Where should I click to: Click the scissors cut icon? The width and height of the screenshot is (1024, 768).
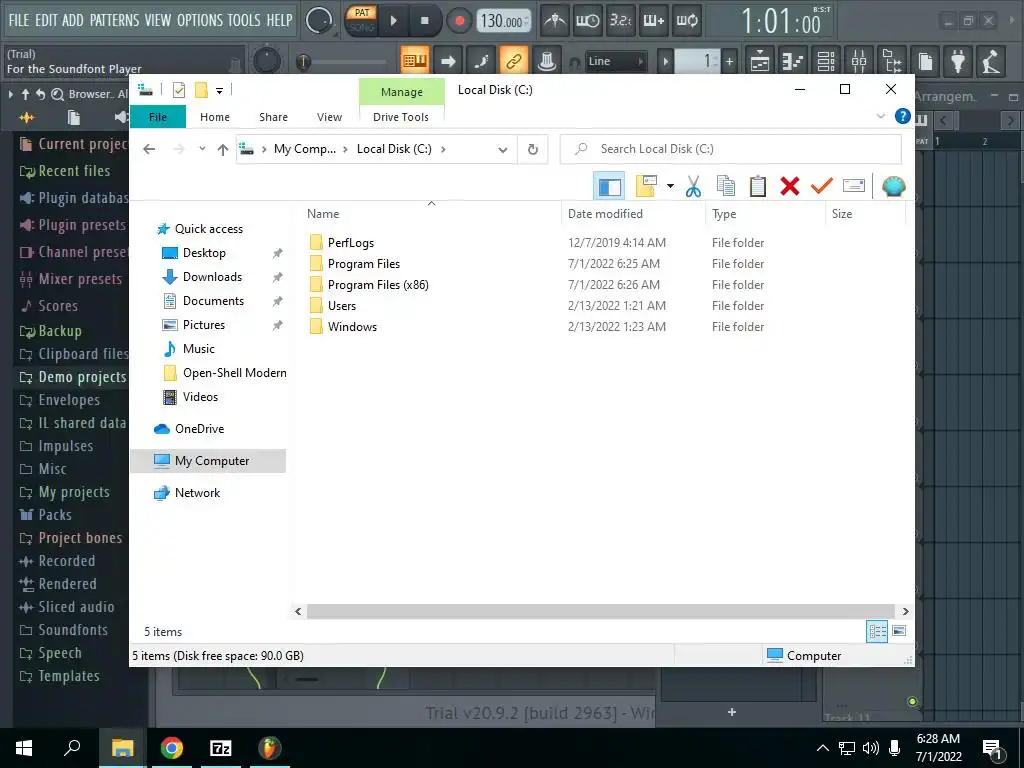point(694,186)
